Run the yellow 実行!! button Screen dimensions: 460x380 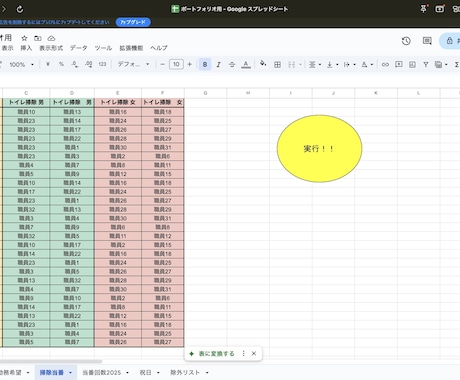(x=319, y=149)
